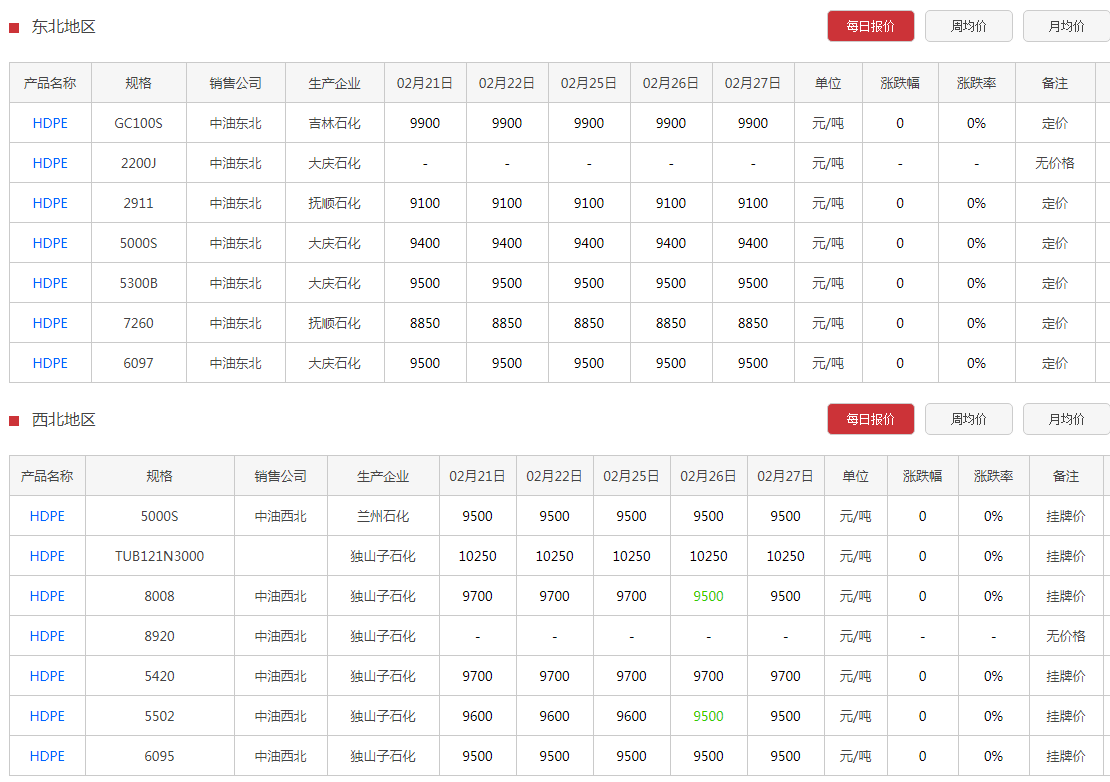
Task: Click 02月22日 price 9100 in 2911 row
Action: (x=507, y=203)
